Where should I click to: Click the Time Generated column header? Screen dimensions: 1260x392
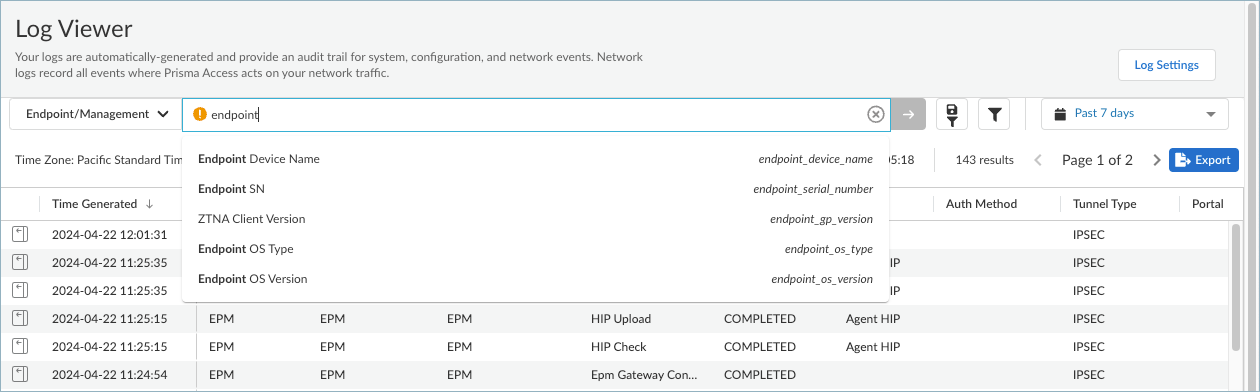point(94,204)
